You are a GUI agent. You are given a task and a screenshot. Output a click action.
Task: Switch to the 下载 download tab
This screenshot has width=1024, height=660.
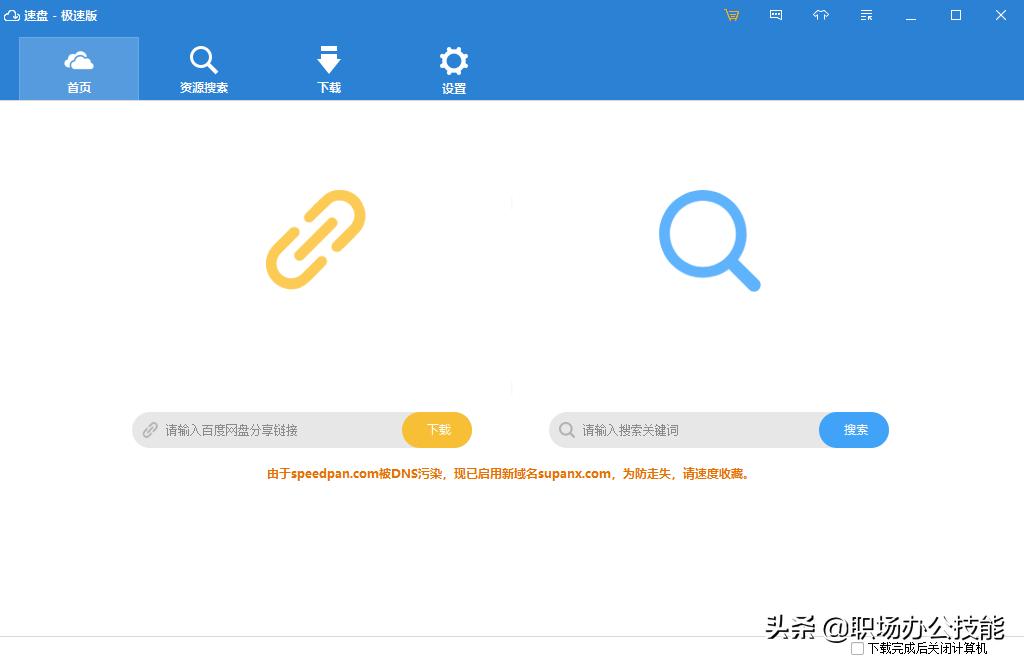click(x=328, y=67)
